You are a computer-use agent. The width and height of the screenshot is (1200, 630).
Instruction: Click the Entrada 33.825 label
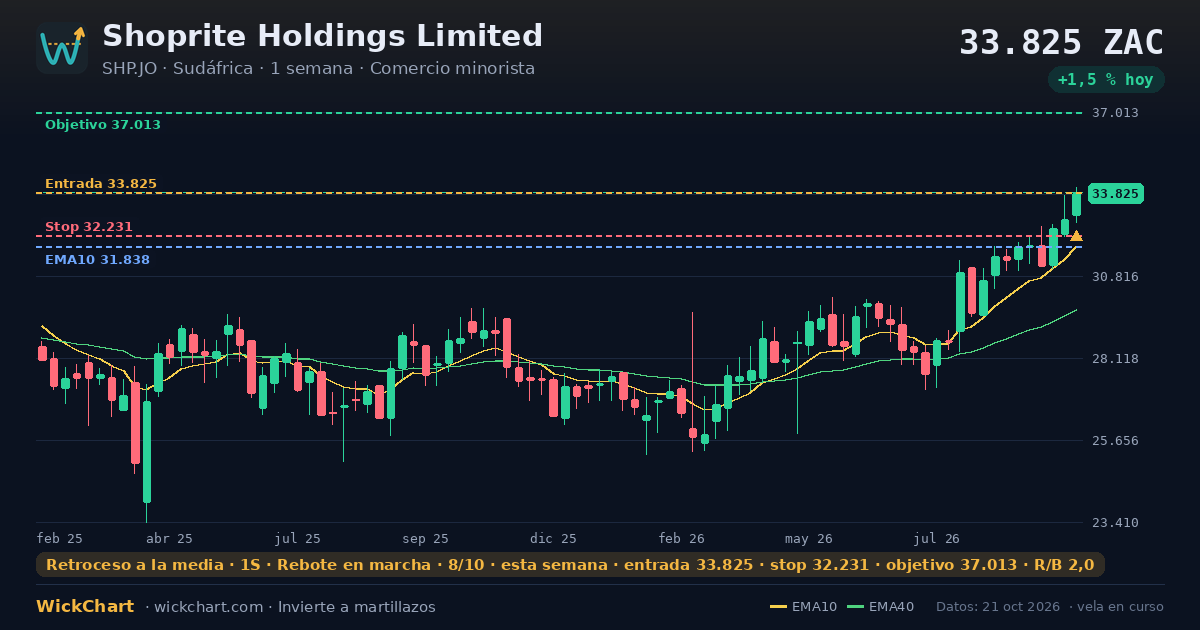[x=101, y=184]
